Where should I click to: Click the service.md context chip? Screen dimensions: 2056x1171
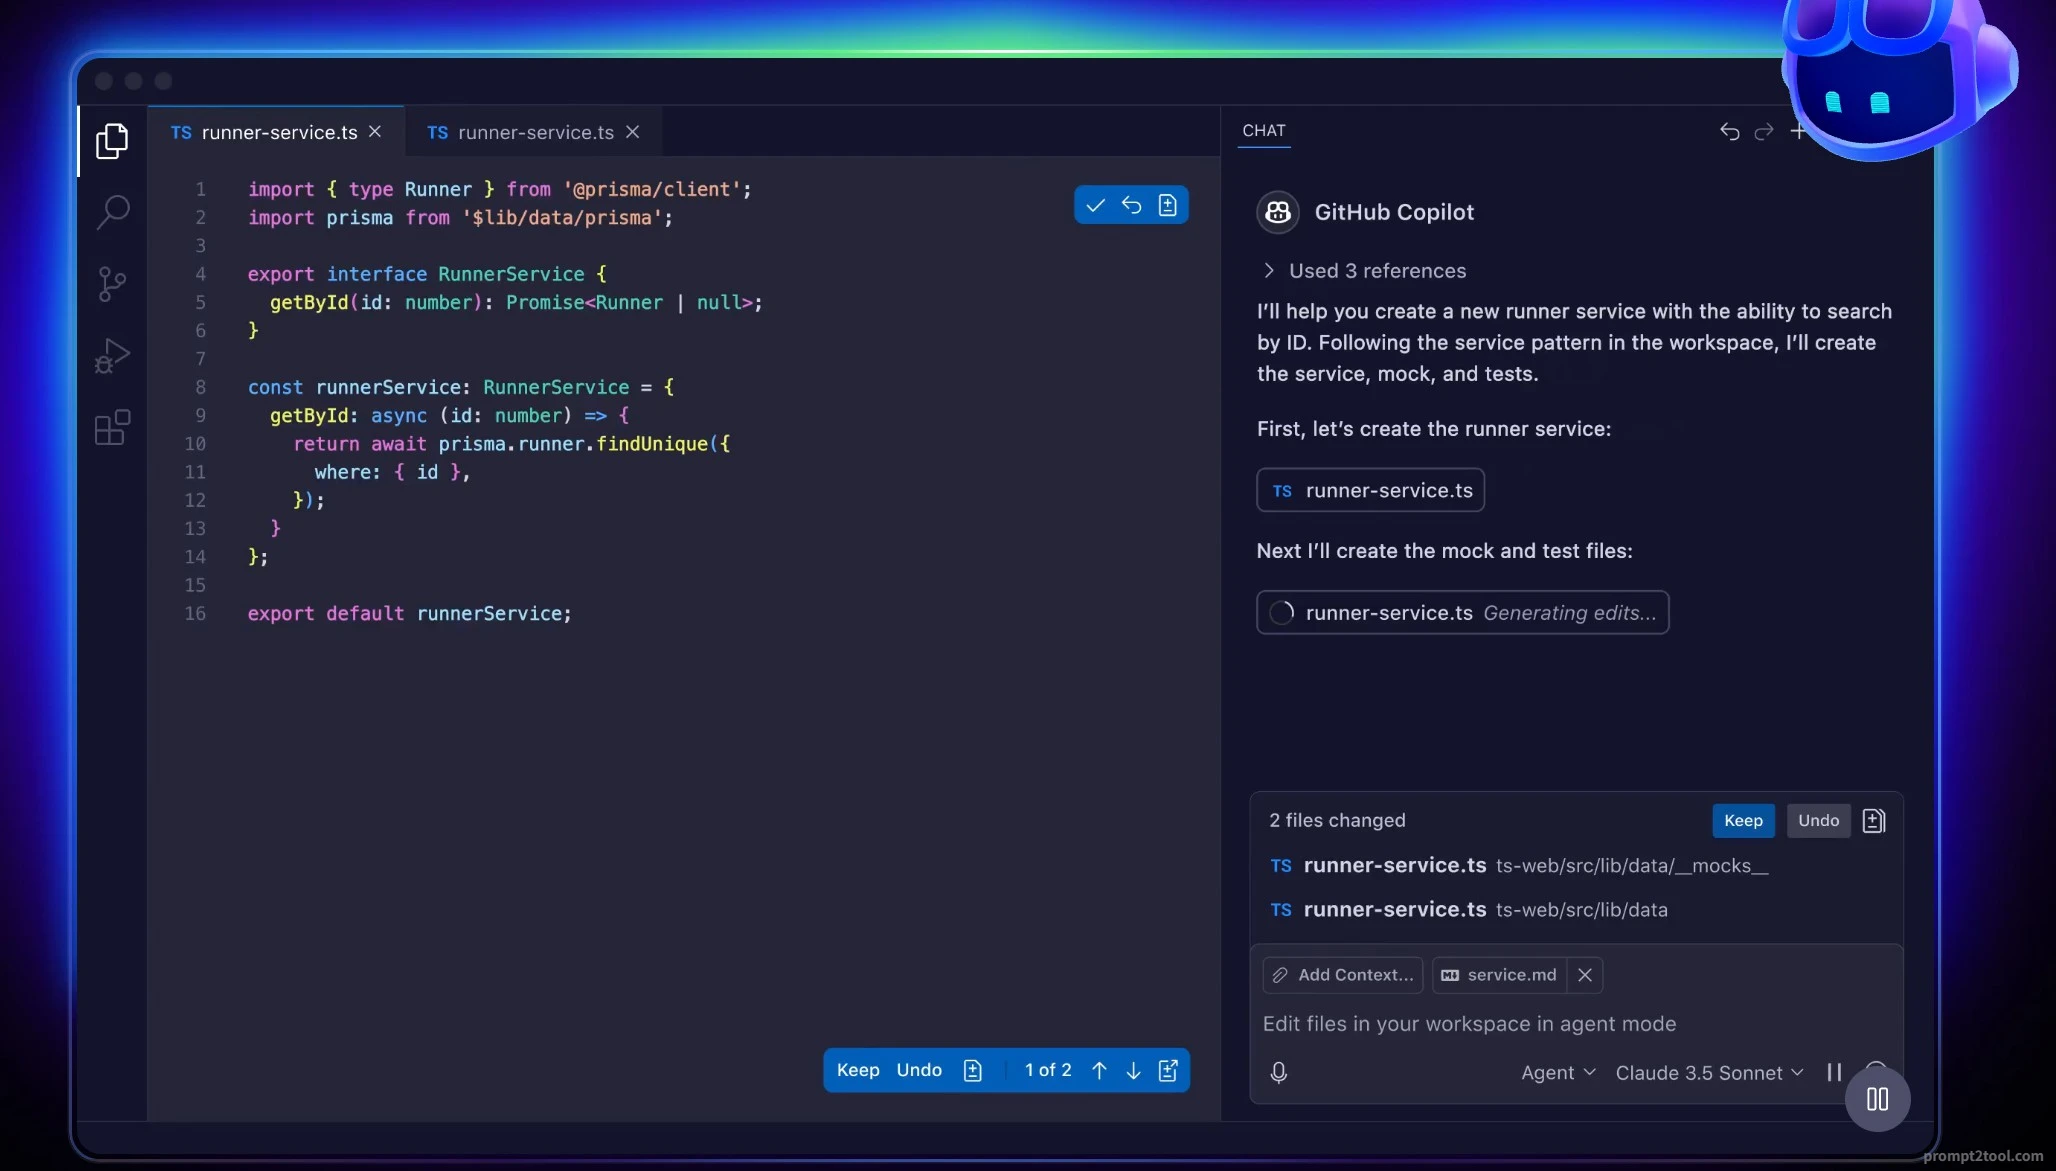1499,975
